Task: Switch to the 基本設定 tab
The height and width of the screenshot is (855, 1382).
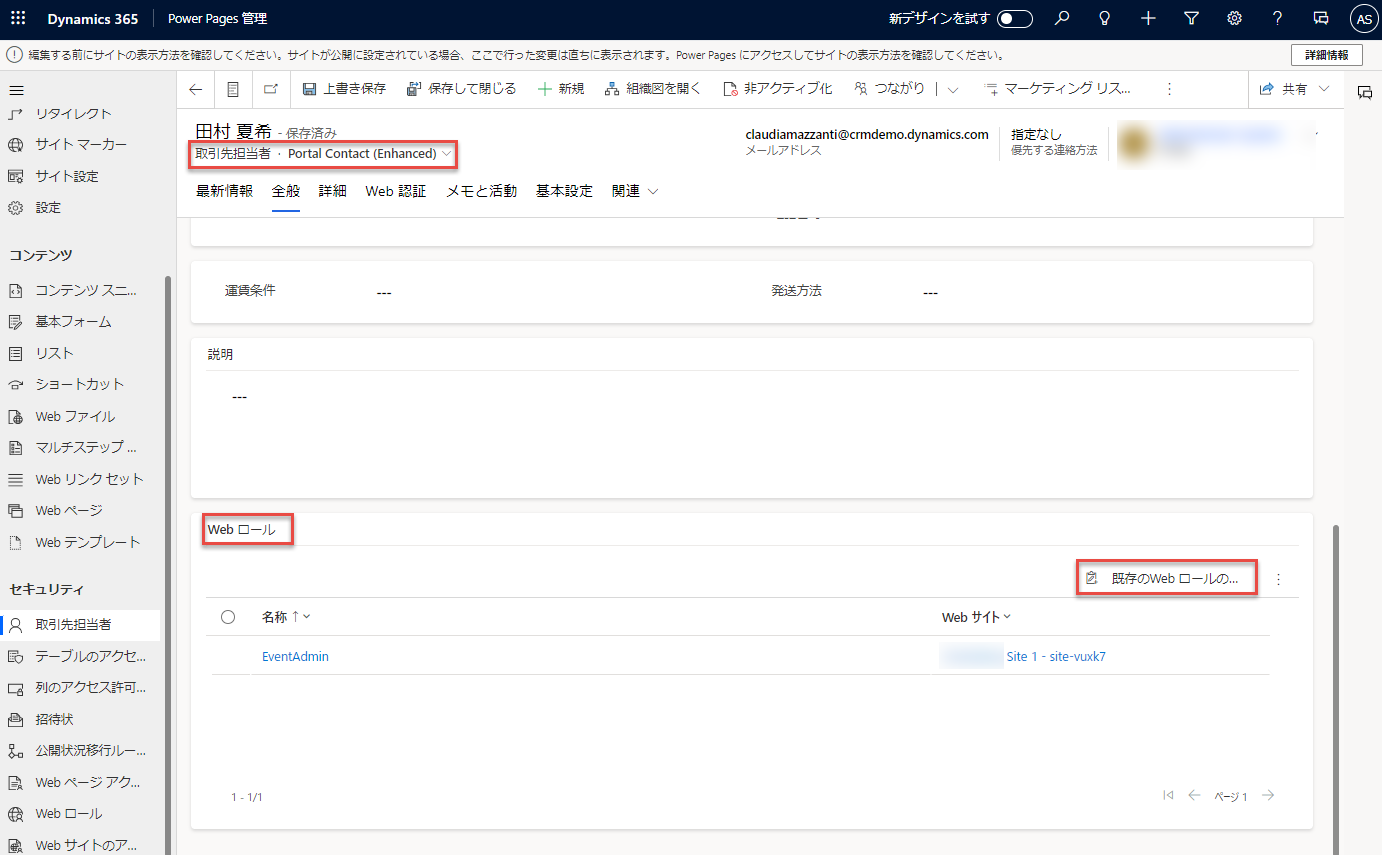Action: click(564, 191)
